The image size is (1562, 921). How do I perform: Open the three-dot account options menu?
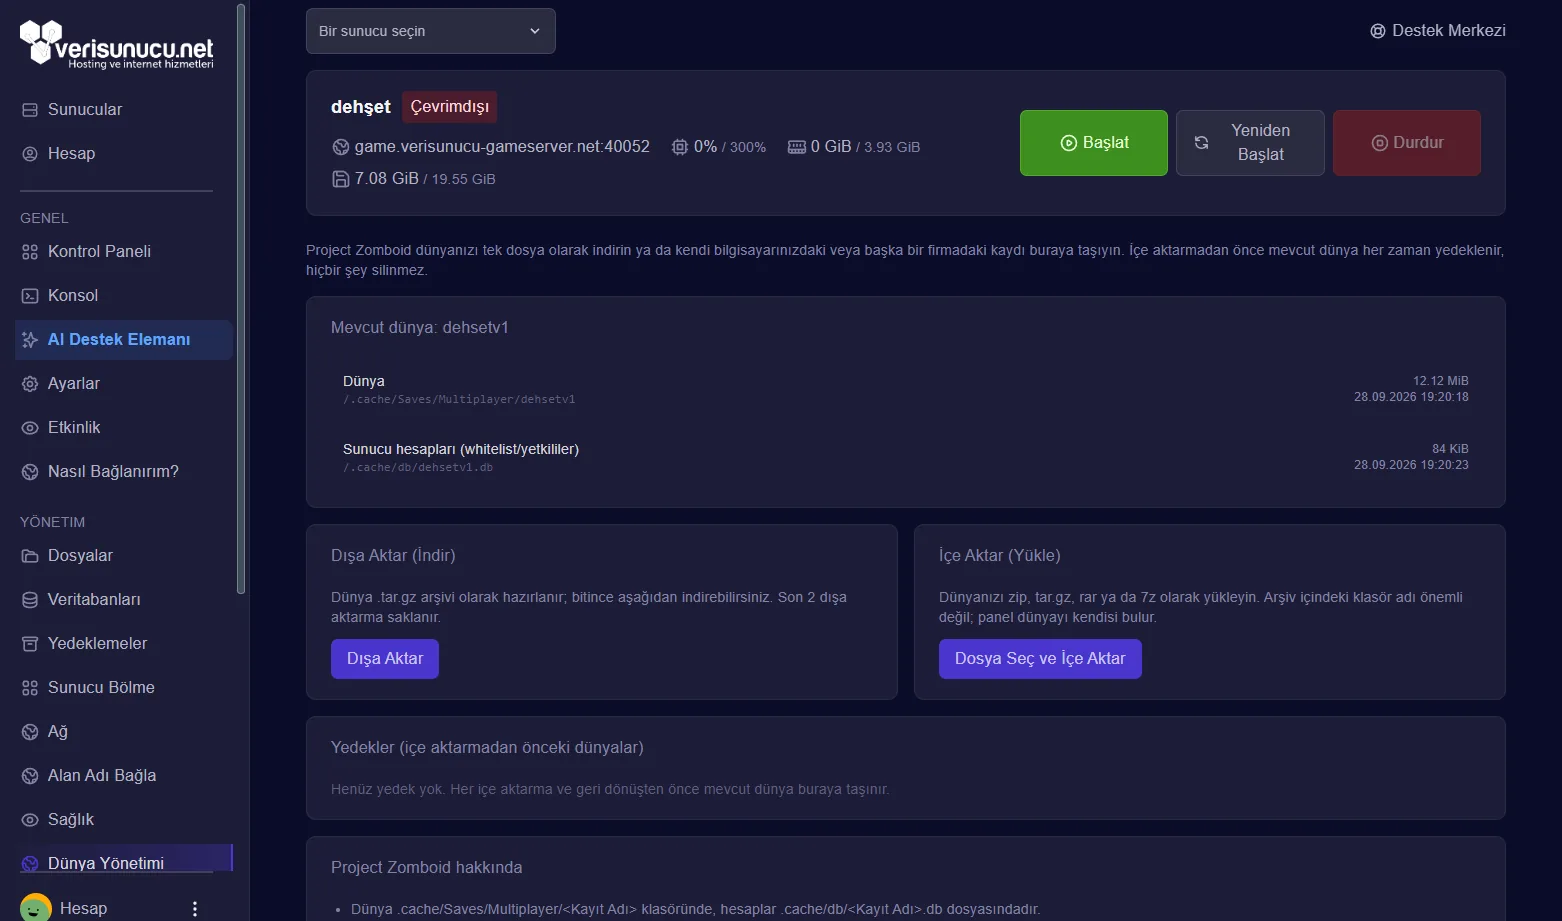pyautogui.click(x=195, y=909)
